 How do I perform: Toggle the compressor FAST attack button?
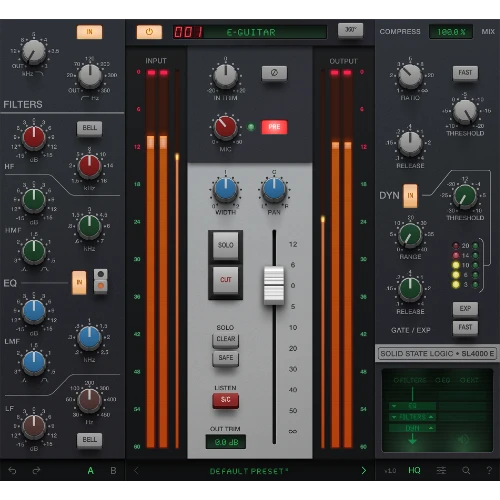coord(465,73)
